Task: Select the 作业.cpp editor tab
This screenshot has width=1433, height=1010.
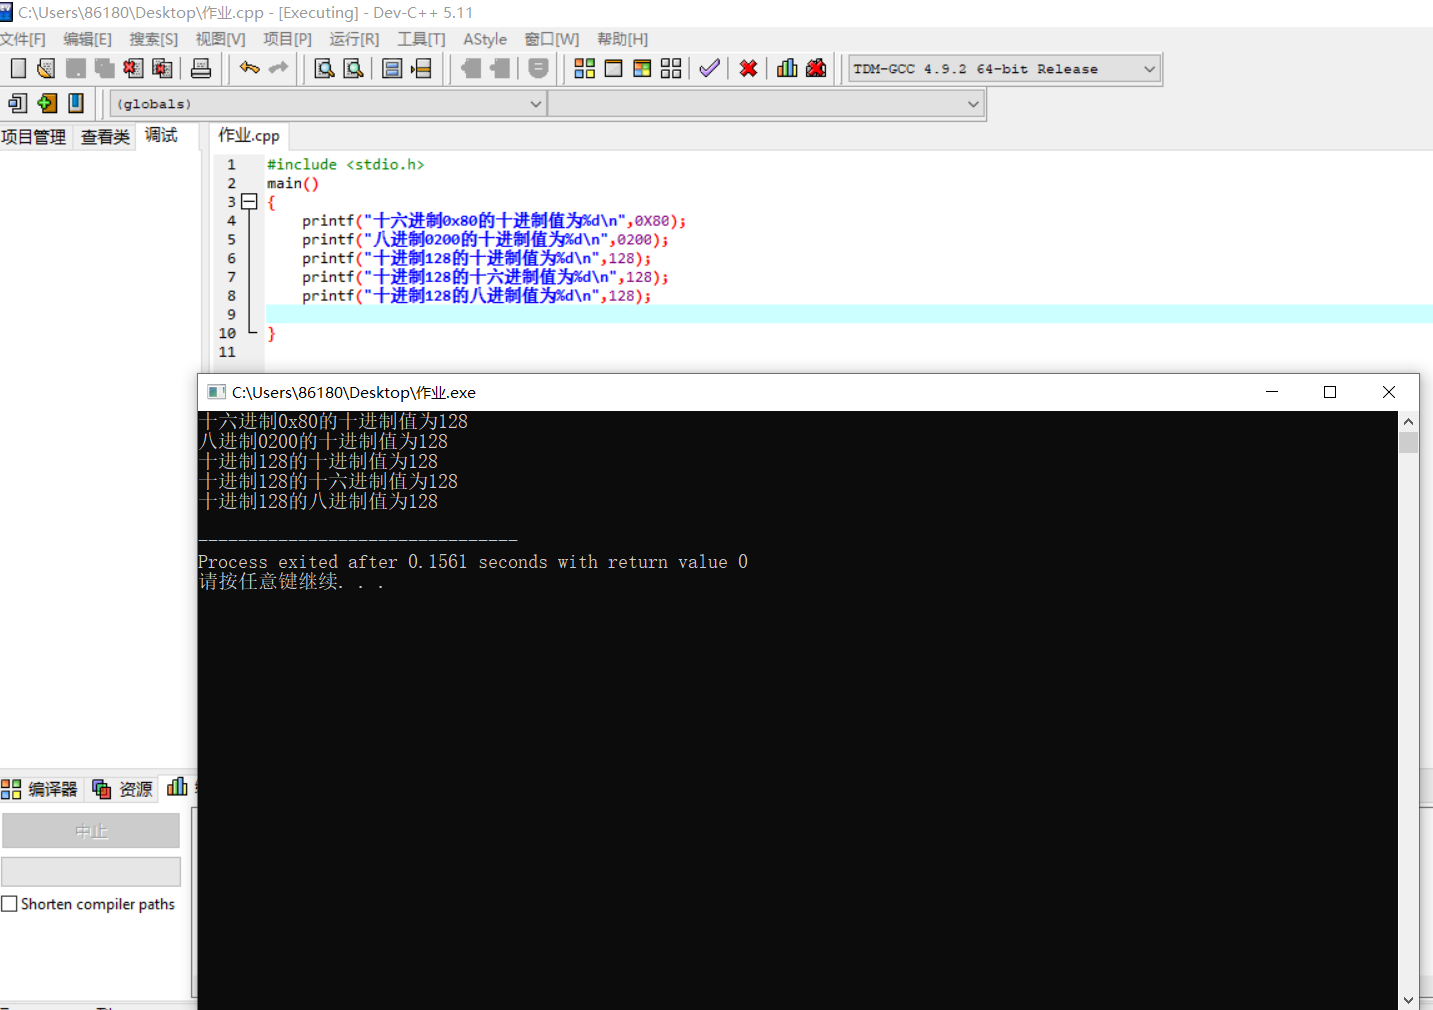Action: [249, 135]
